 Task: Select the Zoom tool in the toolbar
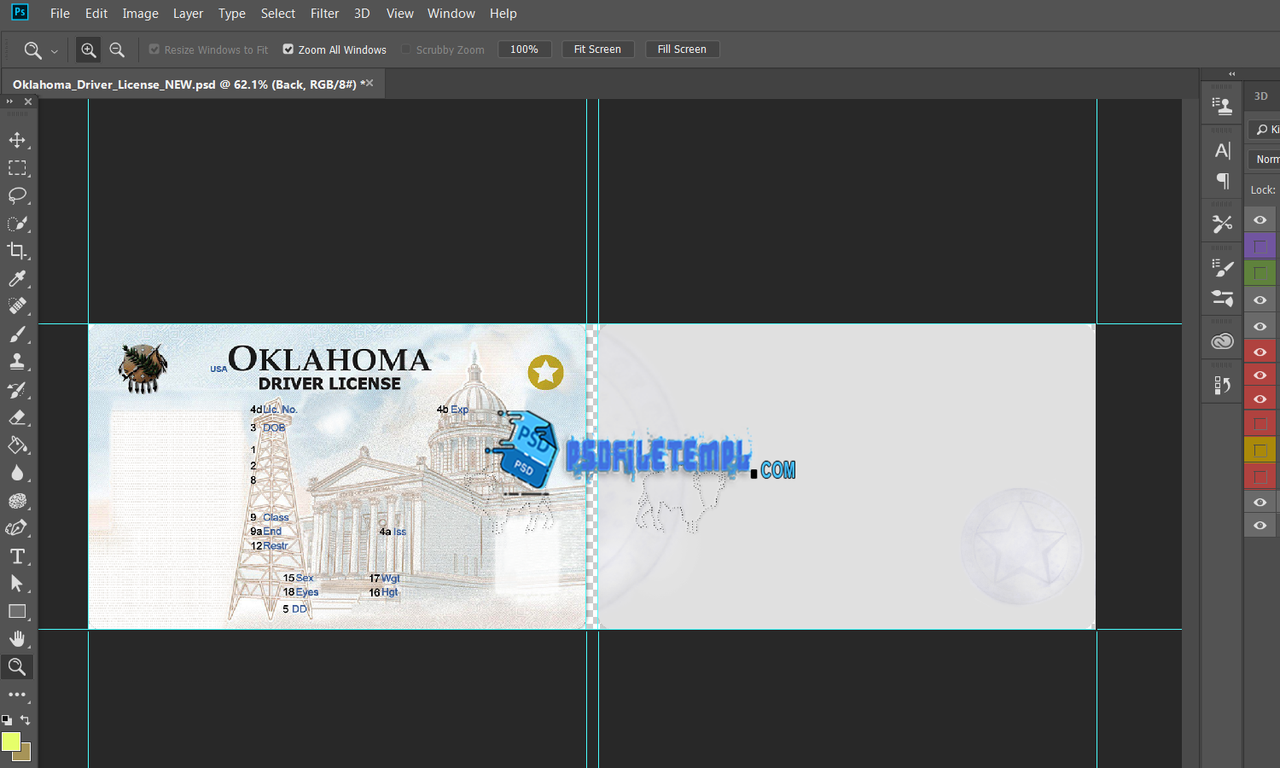(17, 666)
